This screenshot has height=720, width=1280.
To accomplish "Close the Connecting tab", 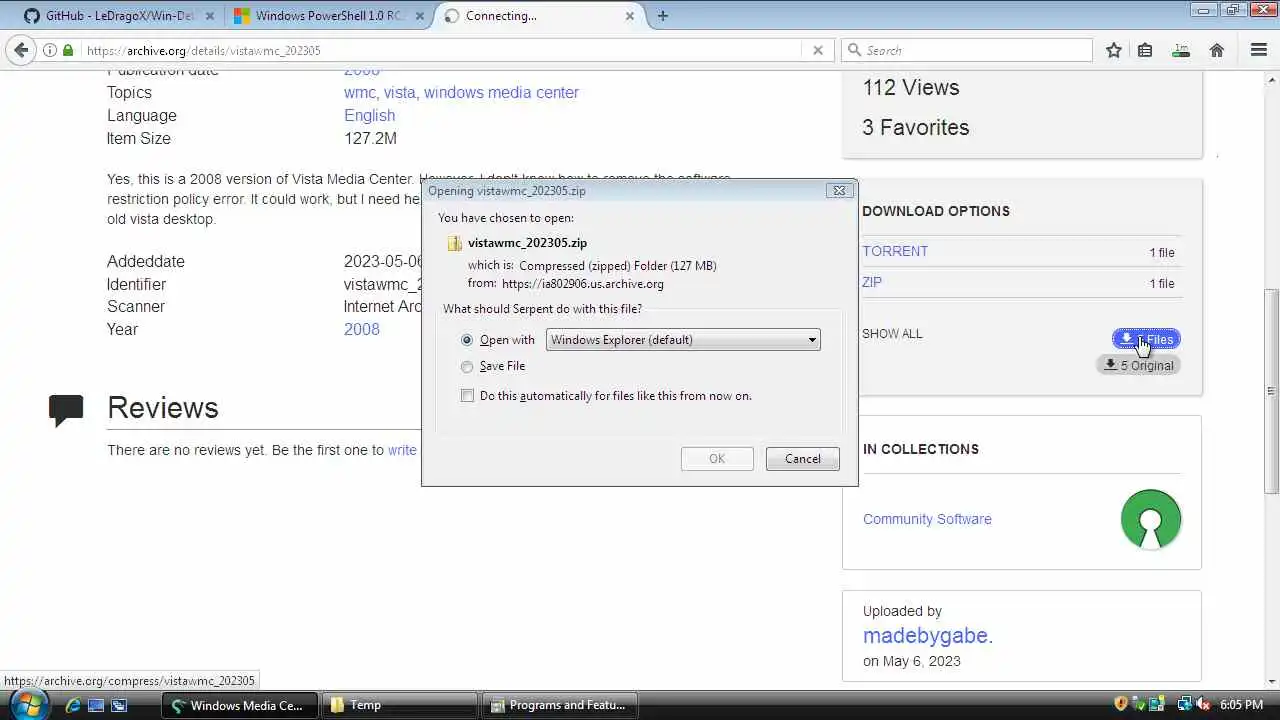I will [x=630, y=15].
